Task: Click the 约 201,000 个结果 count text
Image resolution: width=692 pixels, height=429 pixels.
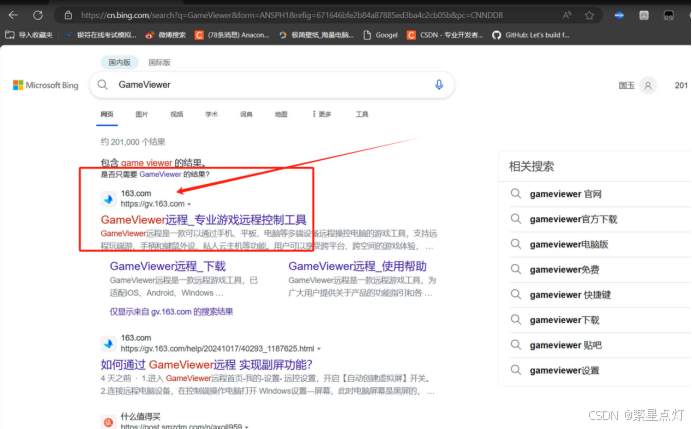Action: click(133, 142)
